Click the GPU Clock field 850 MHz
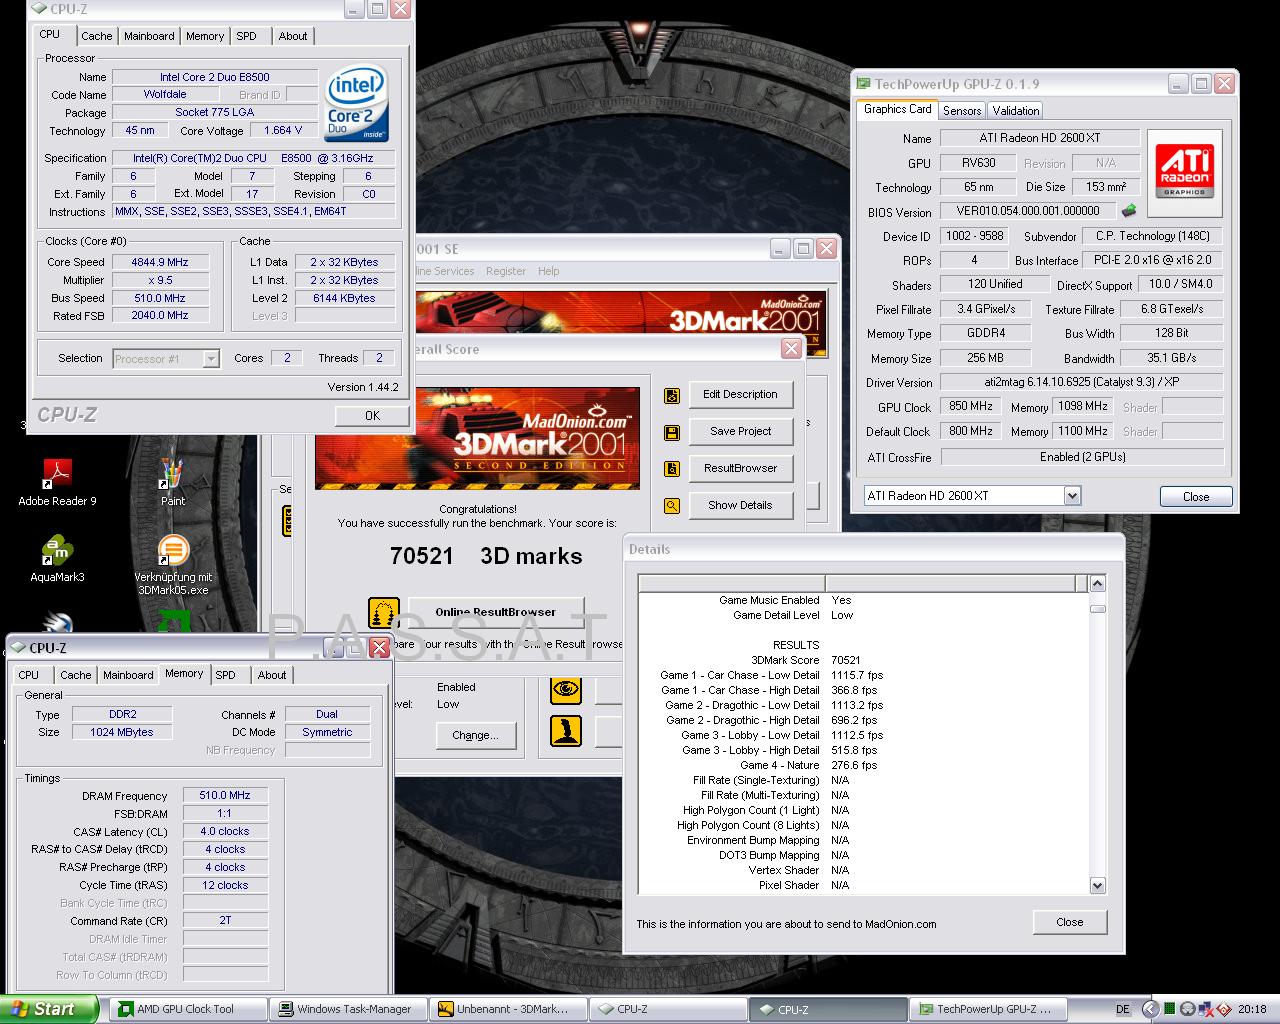 coord(971,407)
